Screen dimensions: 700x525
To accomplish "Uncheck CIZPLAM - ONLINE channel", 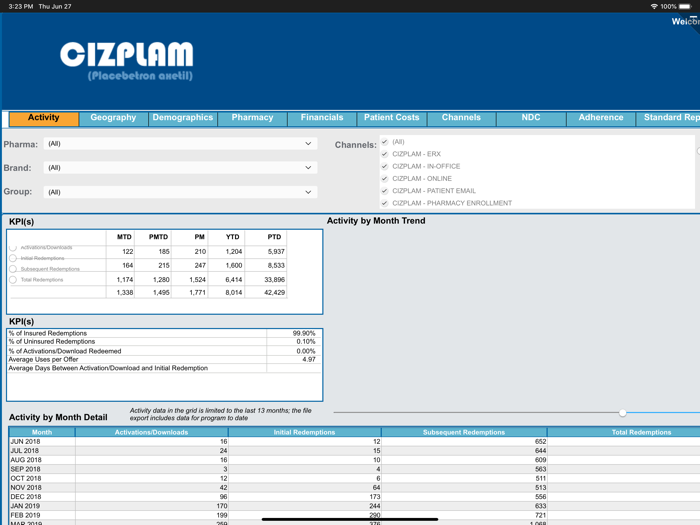I will tap(384, 179).
